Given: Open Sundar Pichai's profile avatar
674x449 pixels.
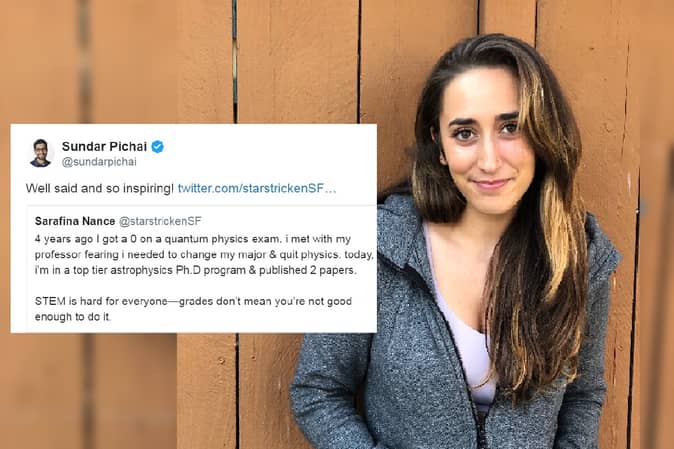Looking at the screenshot, I should coord(40,153).
